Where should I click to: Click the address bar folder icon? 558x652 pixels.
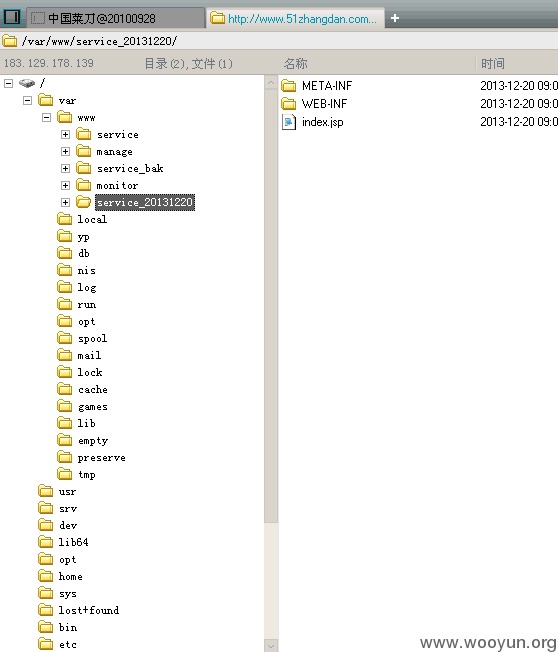point(10,41)
